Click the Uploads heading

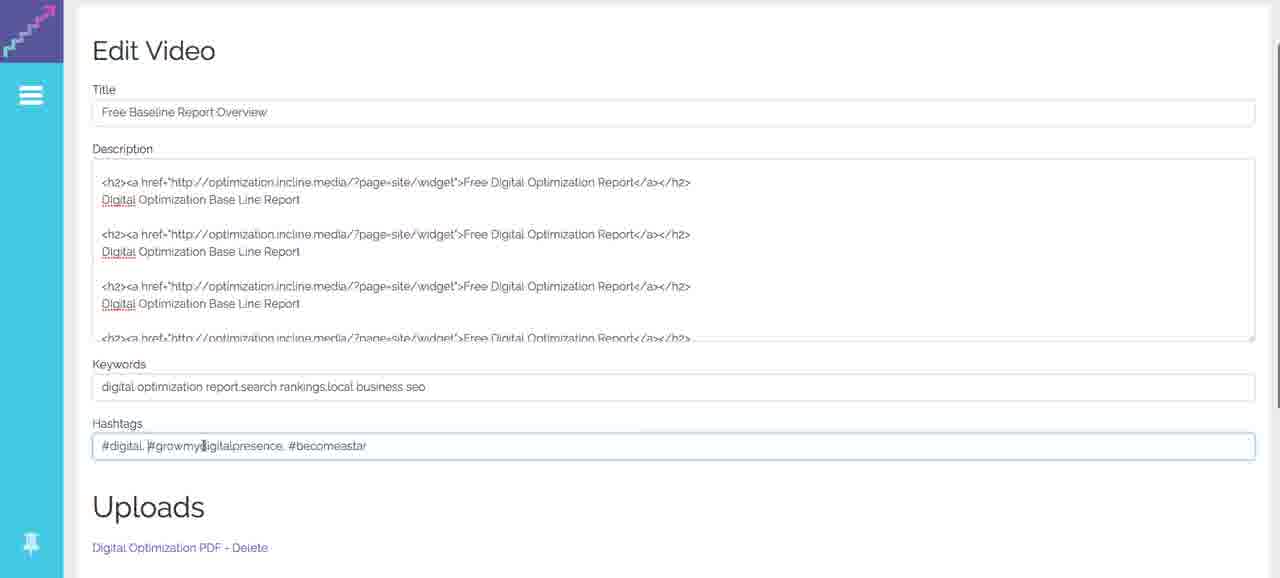click(x=148, y=507)
